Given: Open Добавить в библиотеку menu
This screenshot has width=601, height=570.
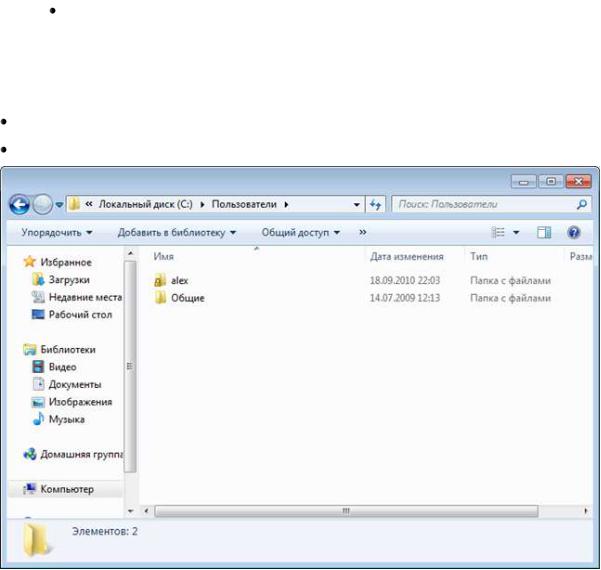Looking at the screenshot, I should (x=177, y=233).
